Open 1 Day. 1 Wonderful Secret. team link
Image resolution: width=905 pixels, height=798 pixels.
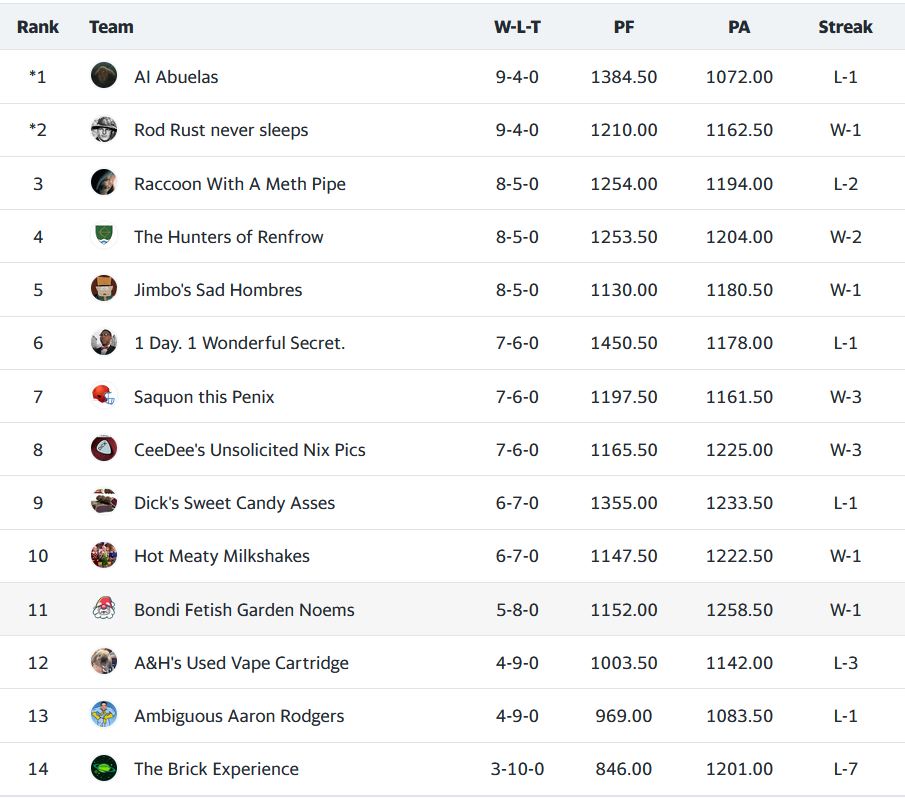239,343
